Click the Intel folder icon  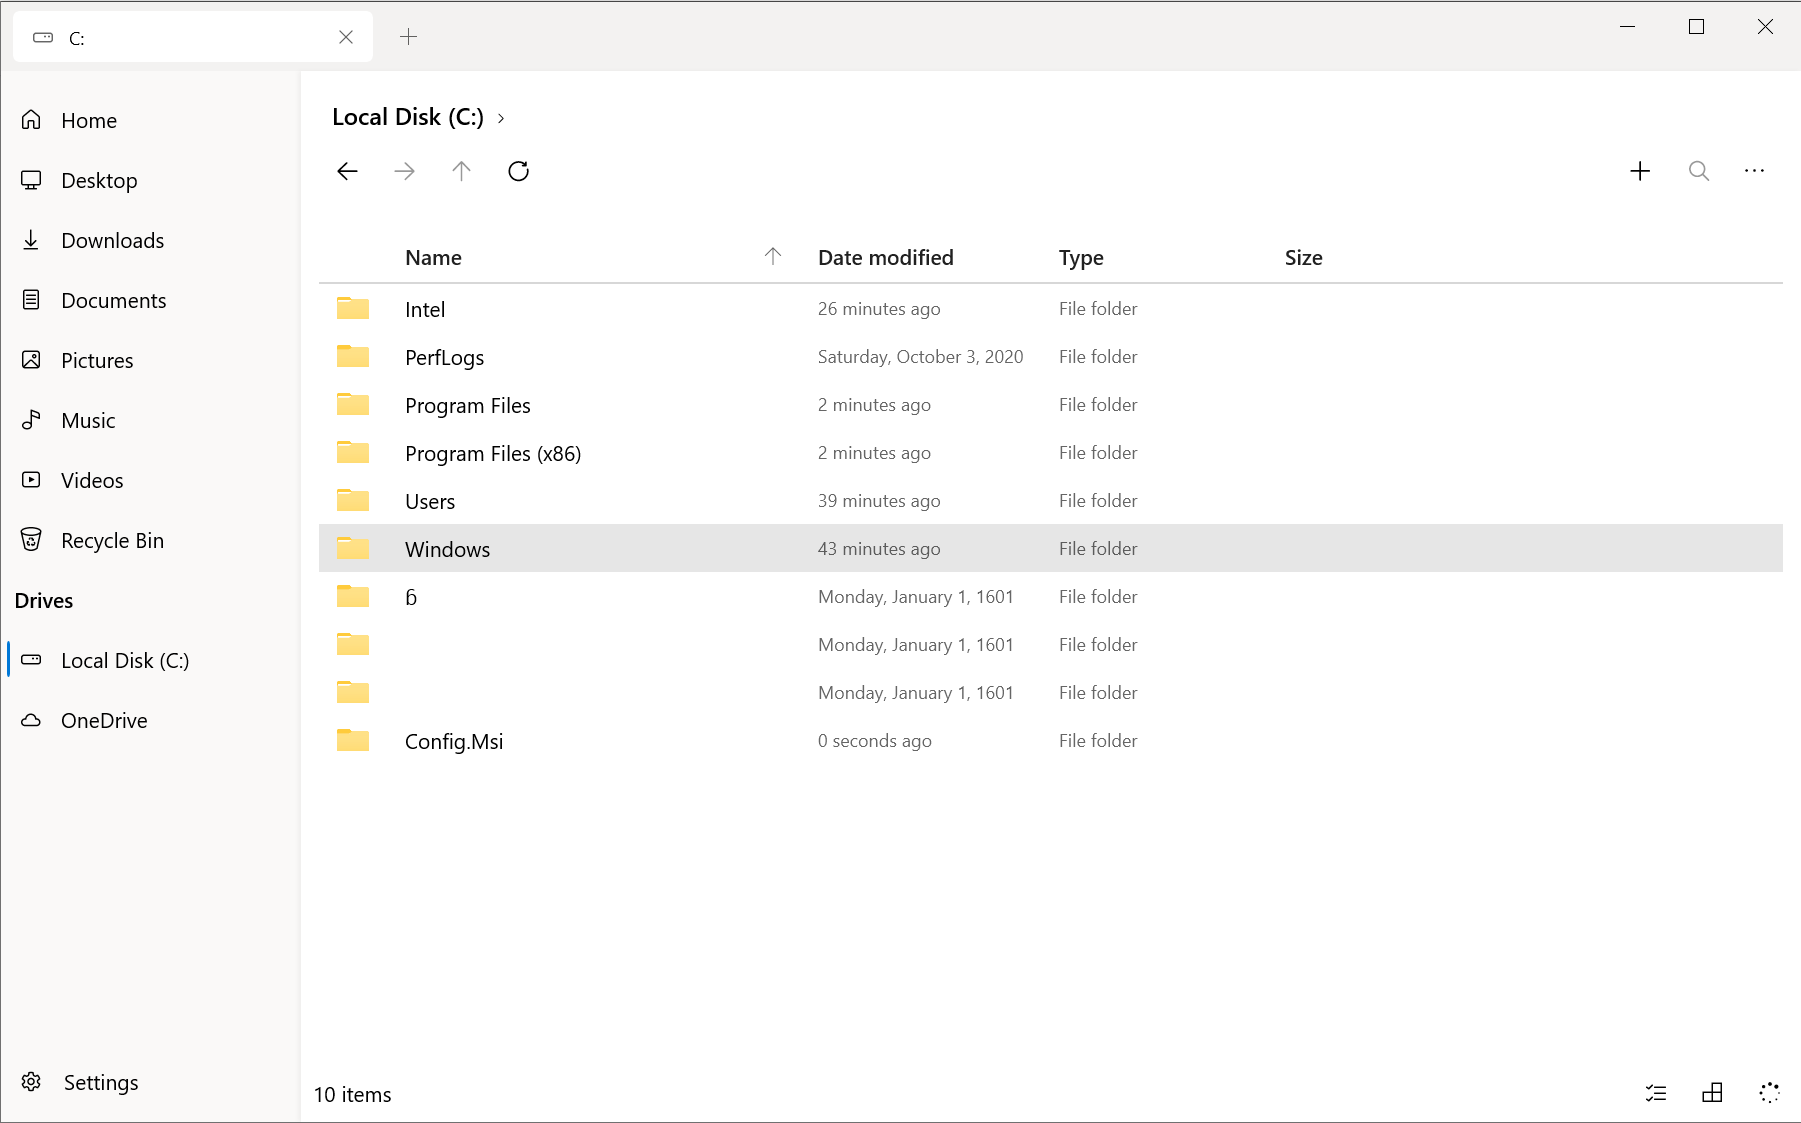pyautogui.click(x=353, y=308)
